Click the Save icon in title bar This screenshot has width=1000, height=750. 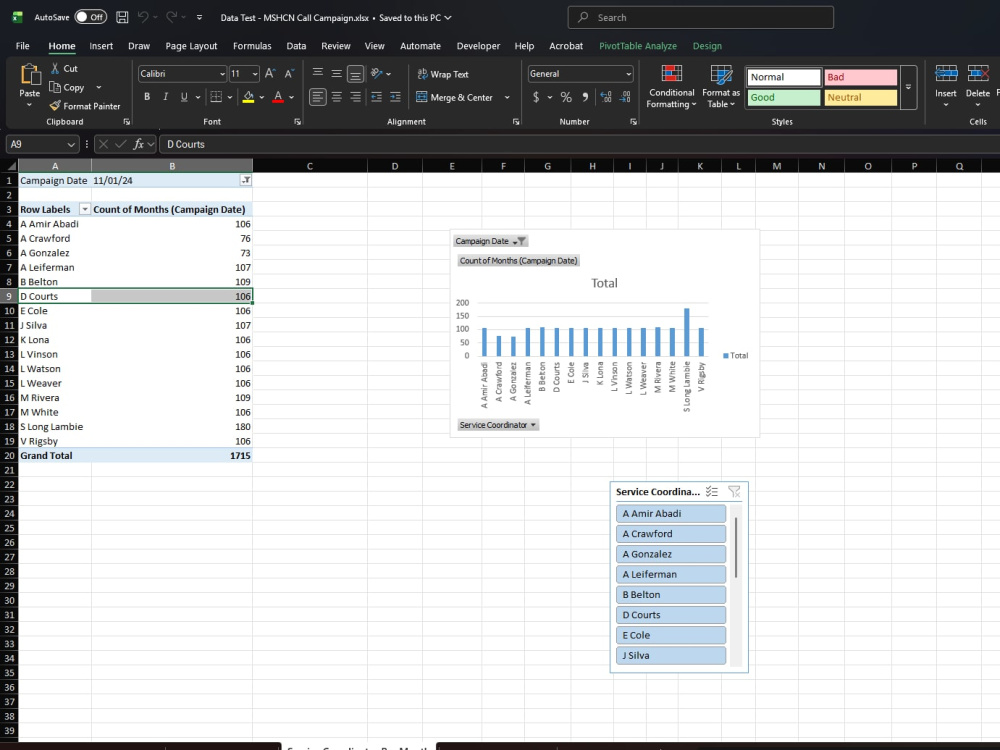pyautogui.click(x=122, y=17)
